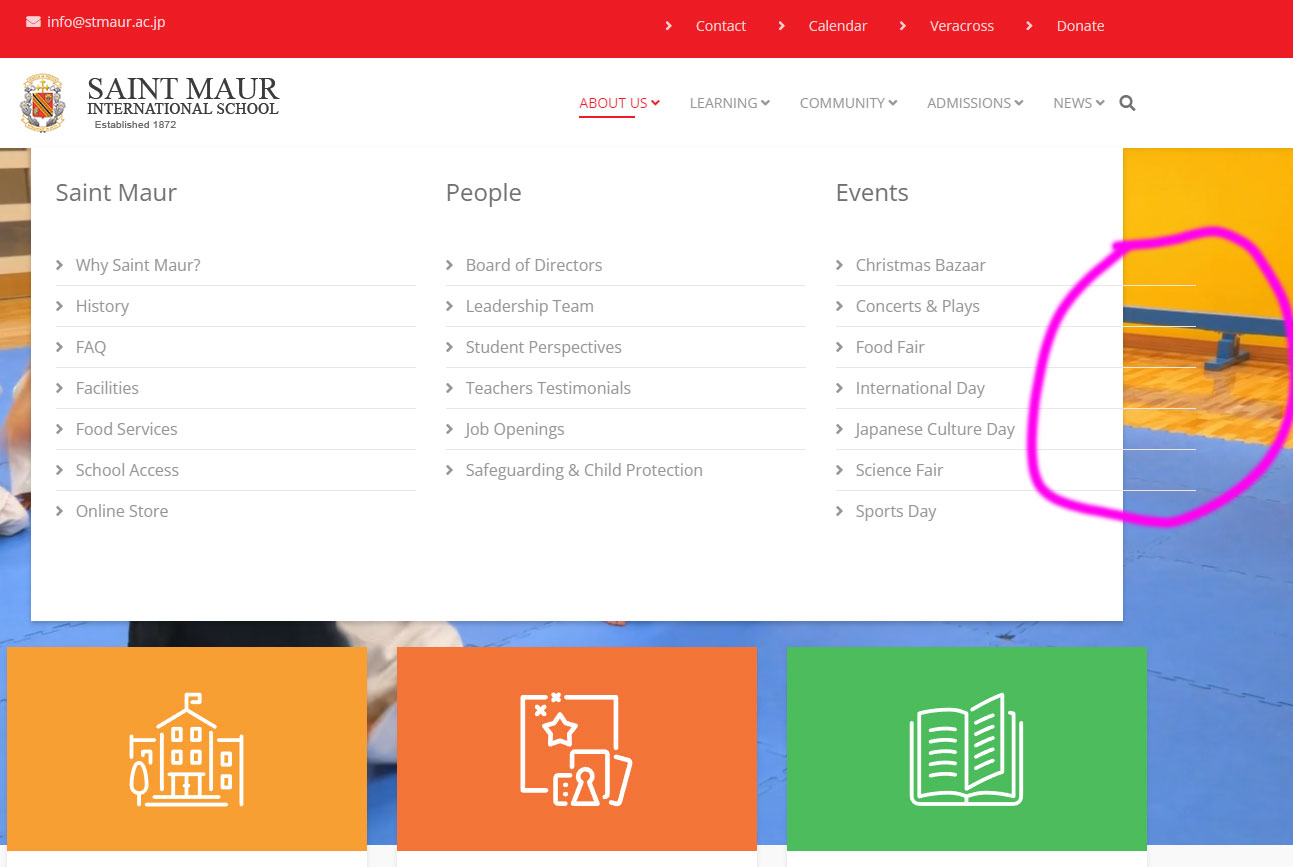Open the News navigation menu
Screen dimensions: 1293x867
tap(1078, 103)
